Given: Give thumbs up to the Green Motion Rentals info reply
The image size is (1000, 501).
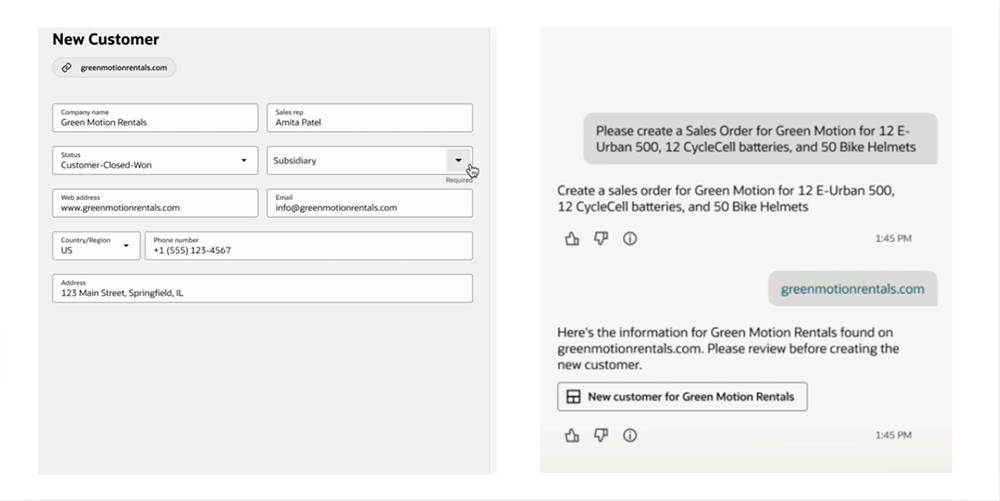Looking at the screenshot, I should [572, 435].
